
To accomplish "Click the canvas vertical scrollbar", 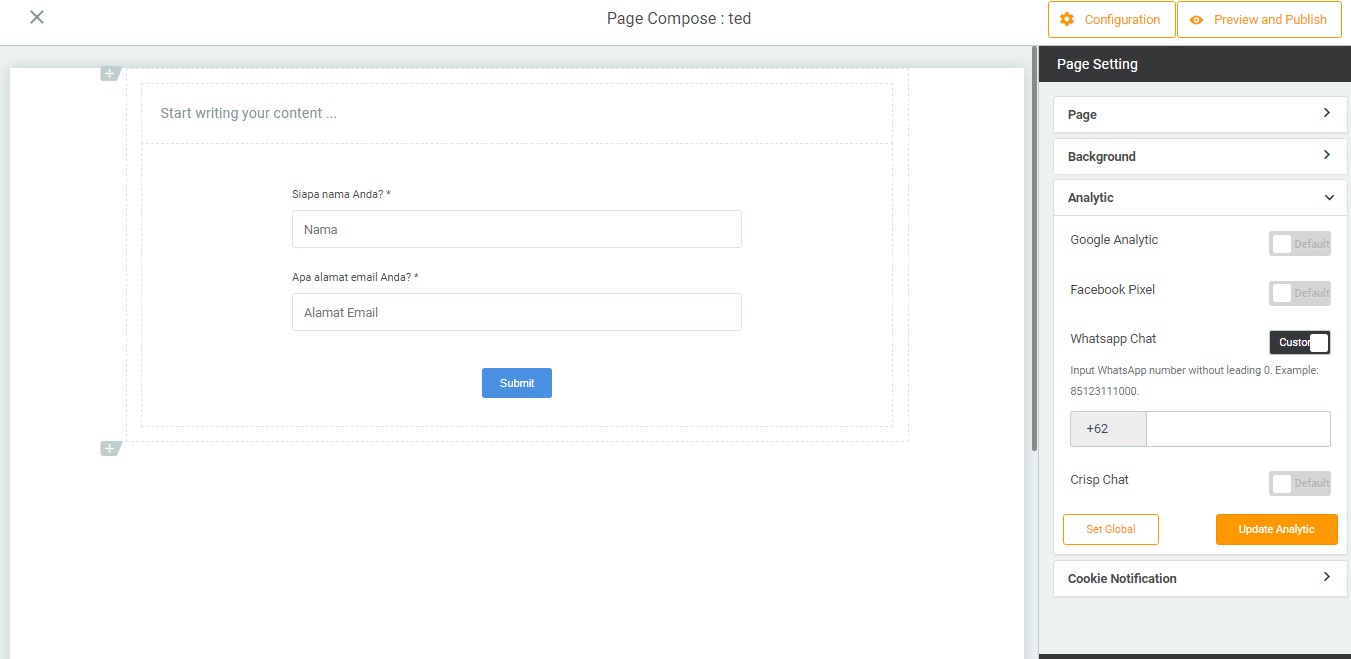I will click(x=1034, y=248).
